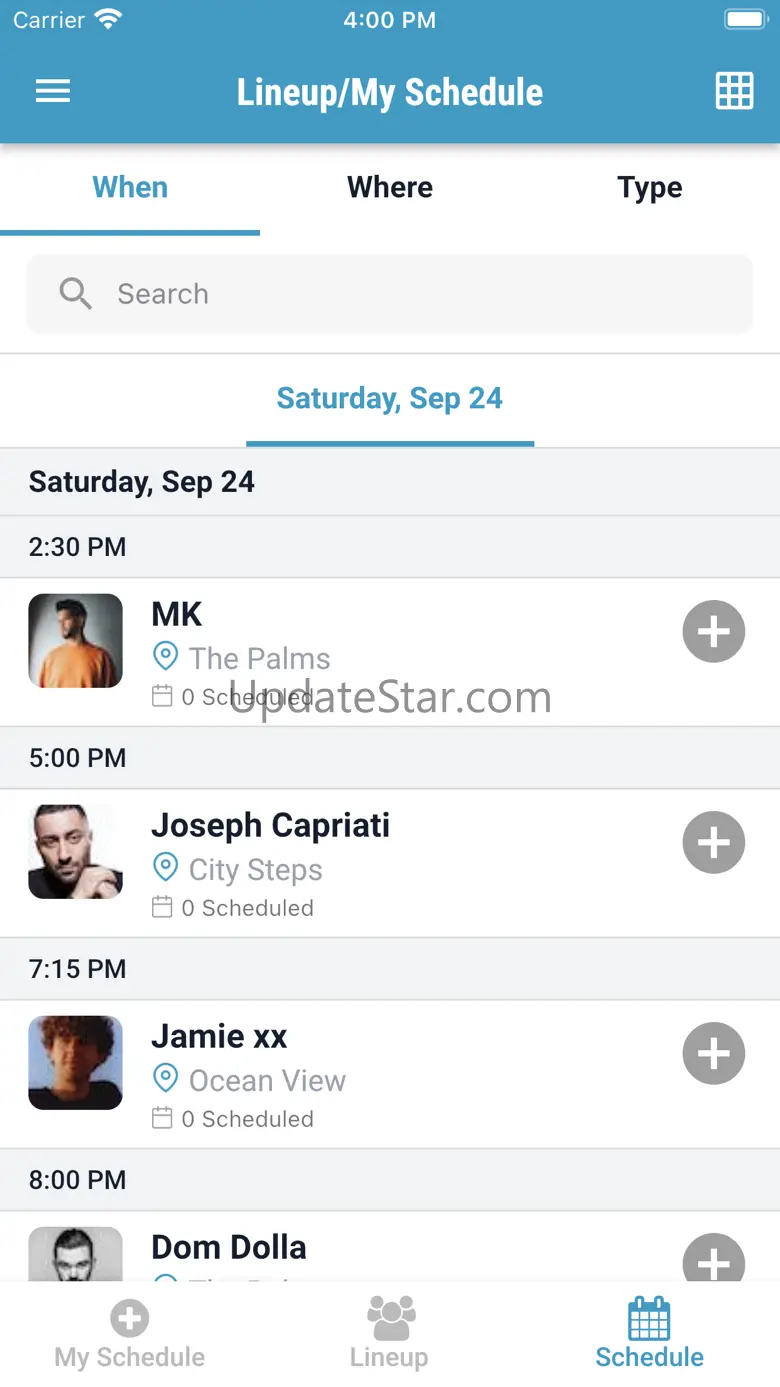Screen dimensions: 780x1387
Task: Go to My Schedule in bottom bar
Action: (x=130, y=1335)
